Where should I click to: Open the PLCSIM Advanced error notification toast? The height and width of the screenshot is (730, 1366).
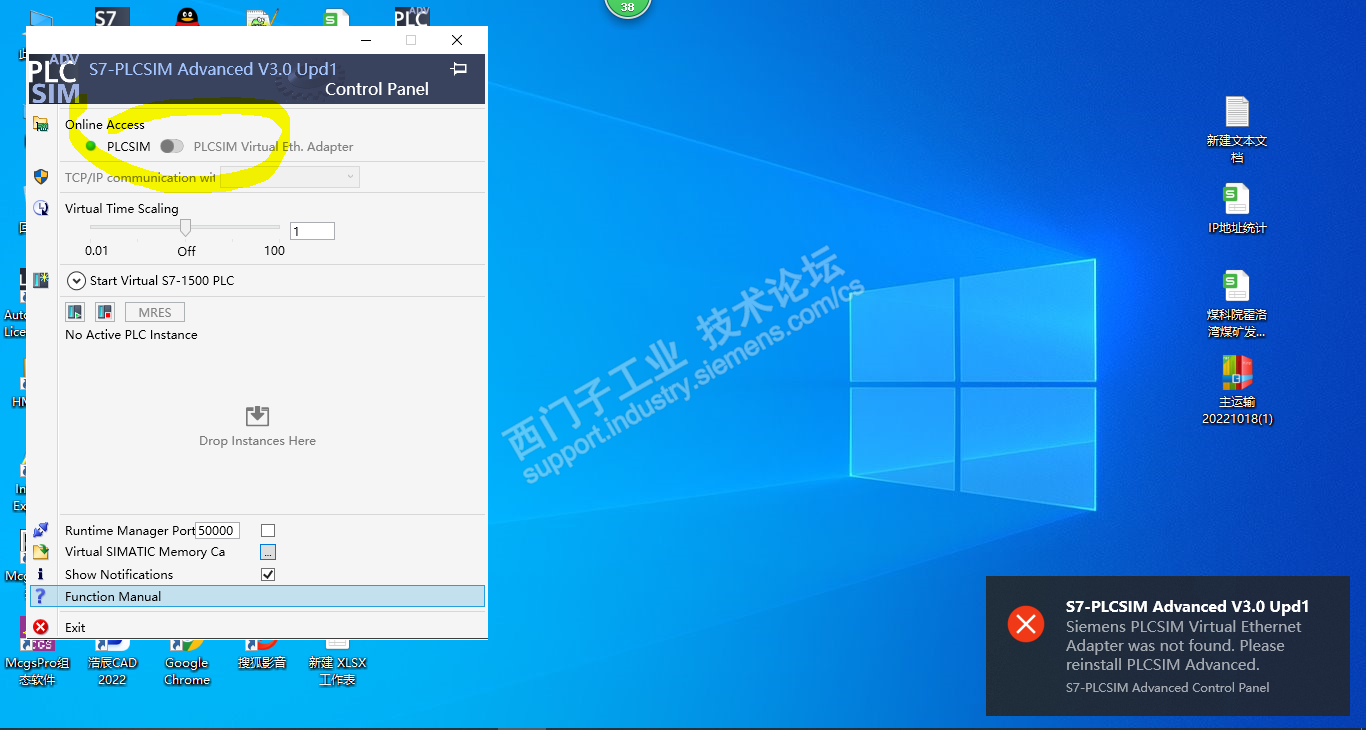coord(1167,646)
